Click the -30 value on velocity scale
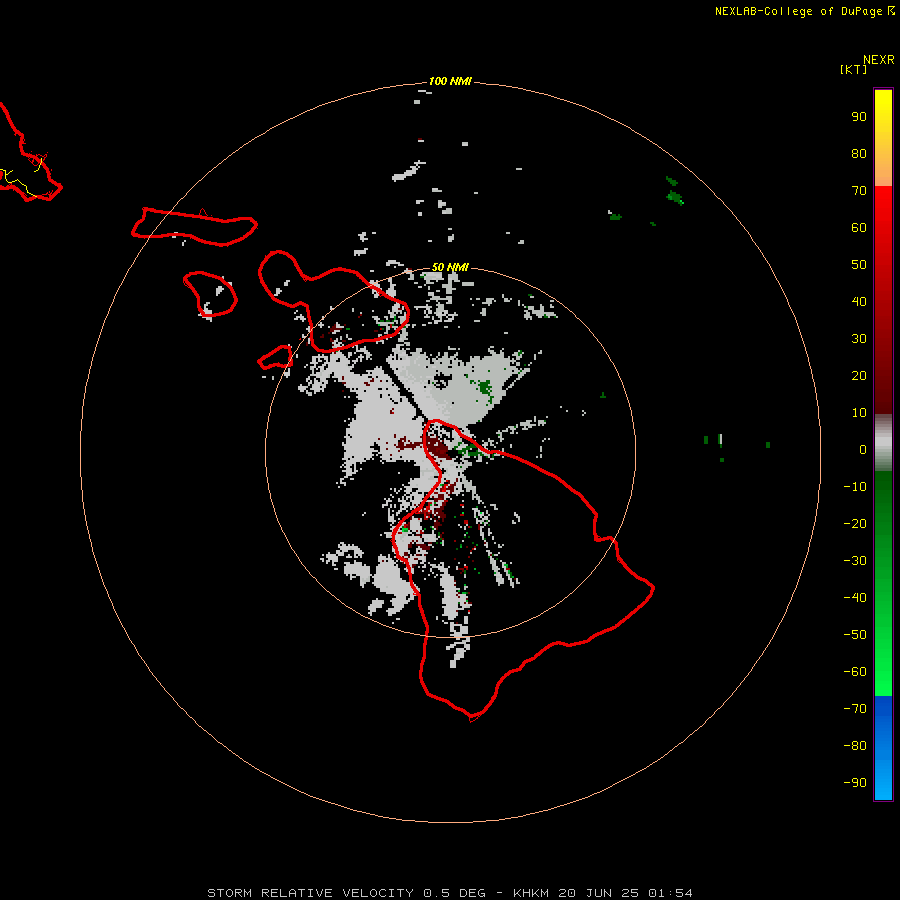 click(855, 561)
